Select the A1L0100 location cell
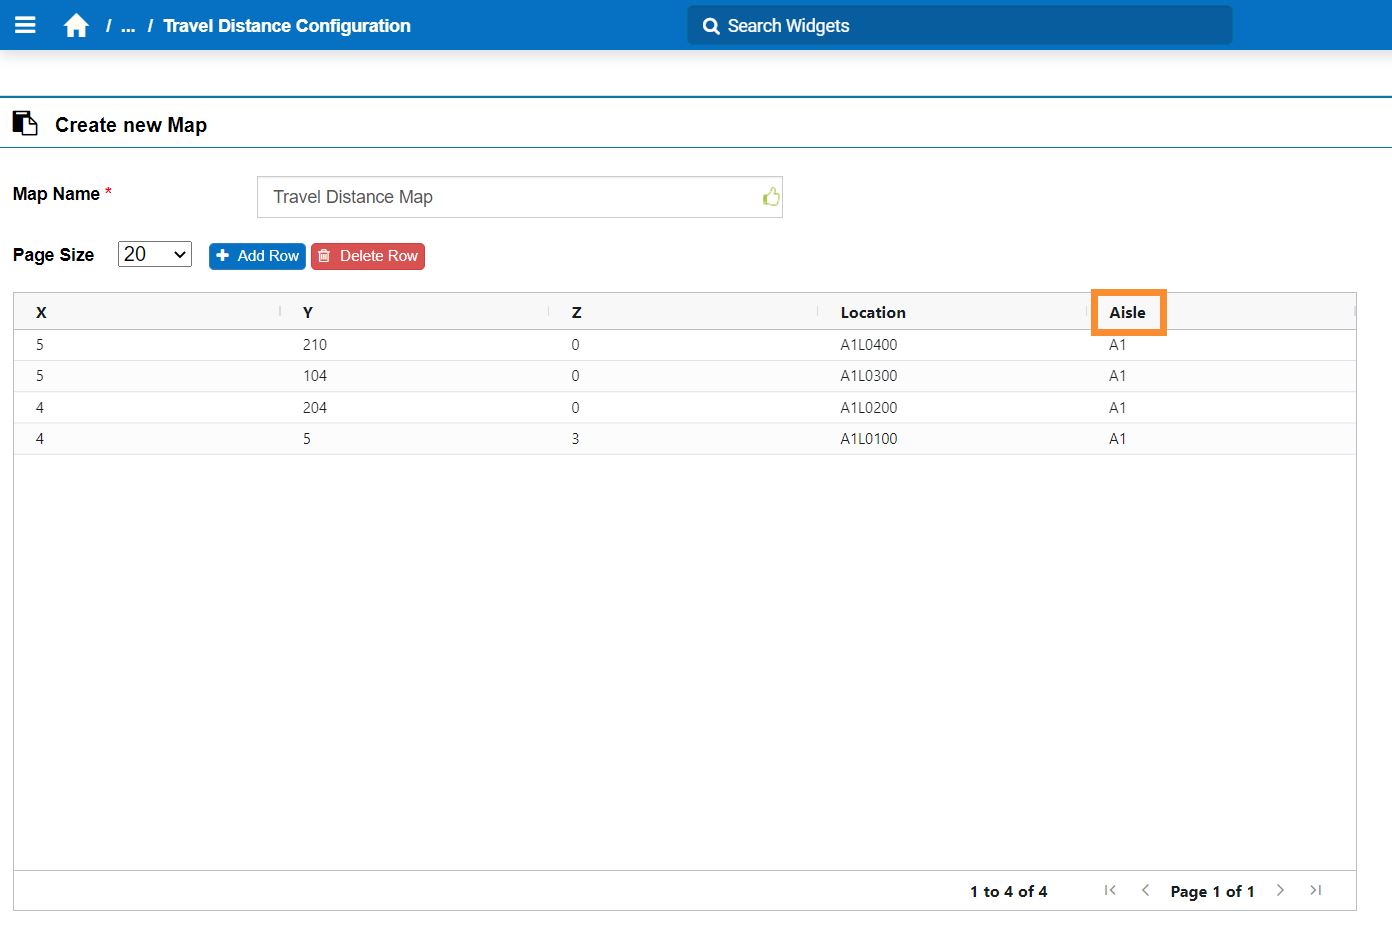Screen dimensions: 1392x950 [x=868, y=439]
